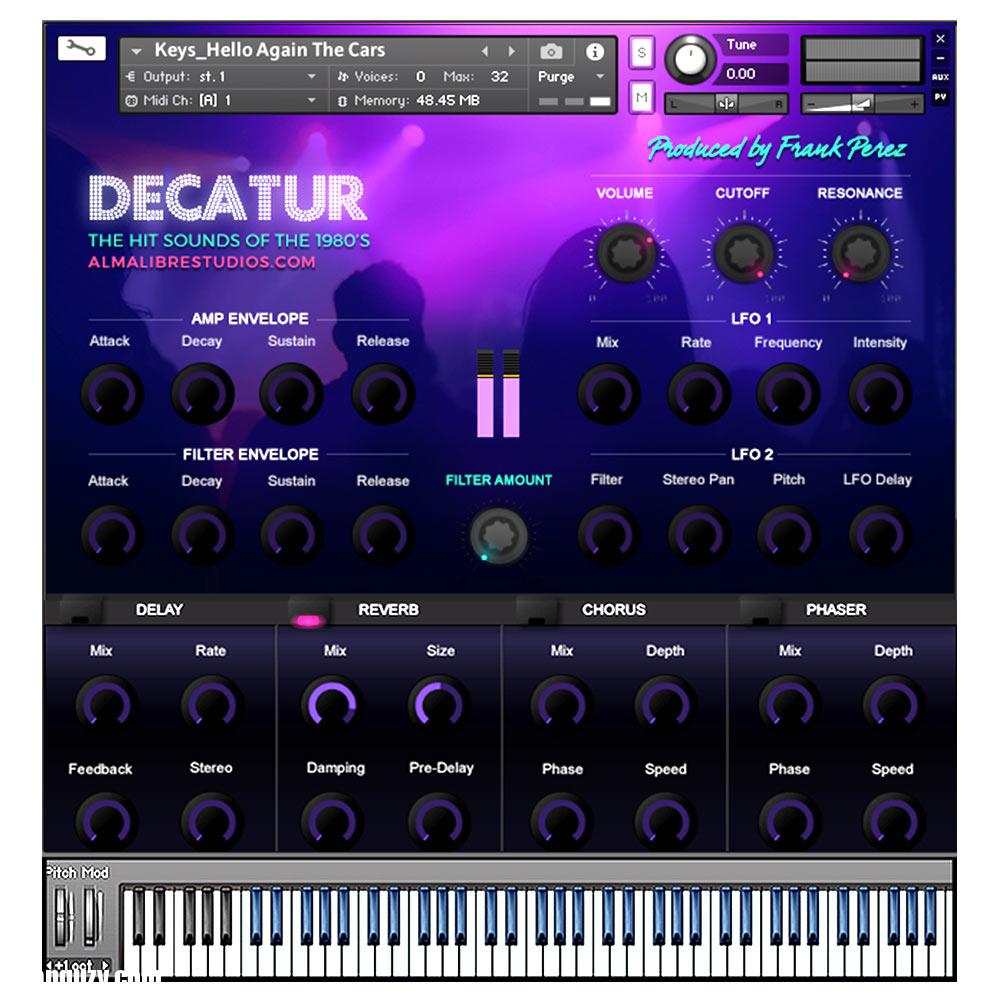
Task: Click the Phaser Speed knob
Action: click(893, 821)
